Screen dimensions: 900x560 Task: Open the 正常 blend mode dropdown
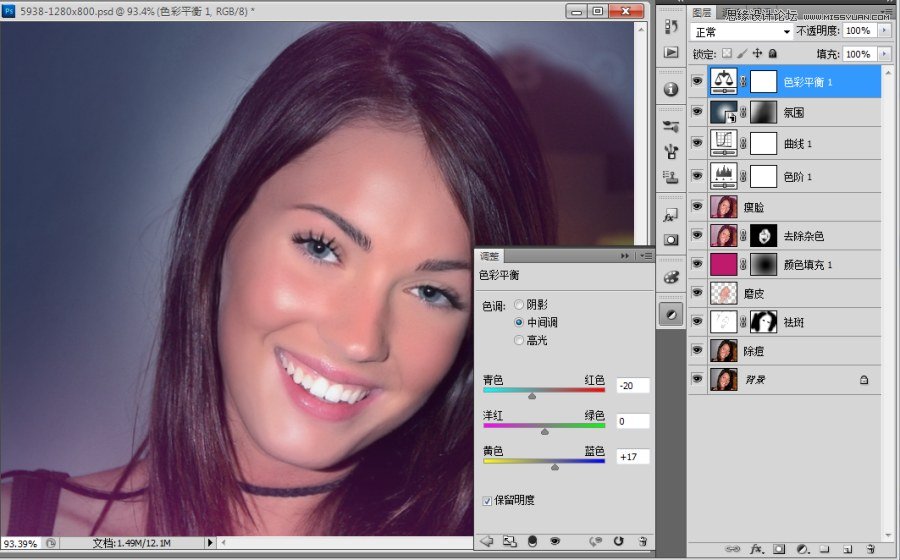[742, 32]
